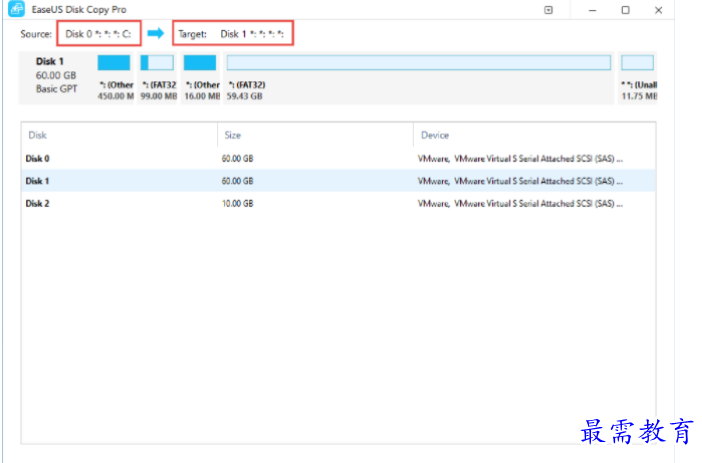Select the Target Disk 1 field
Image resolution: width=702 pixels, height=463 pixels.
tap(233, 34)
